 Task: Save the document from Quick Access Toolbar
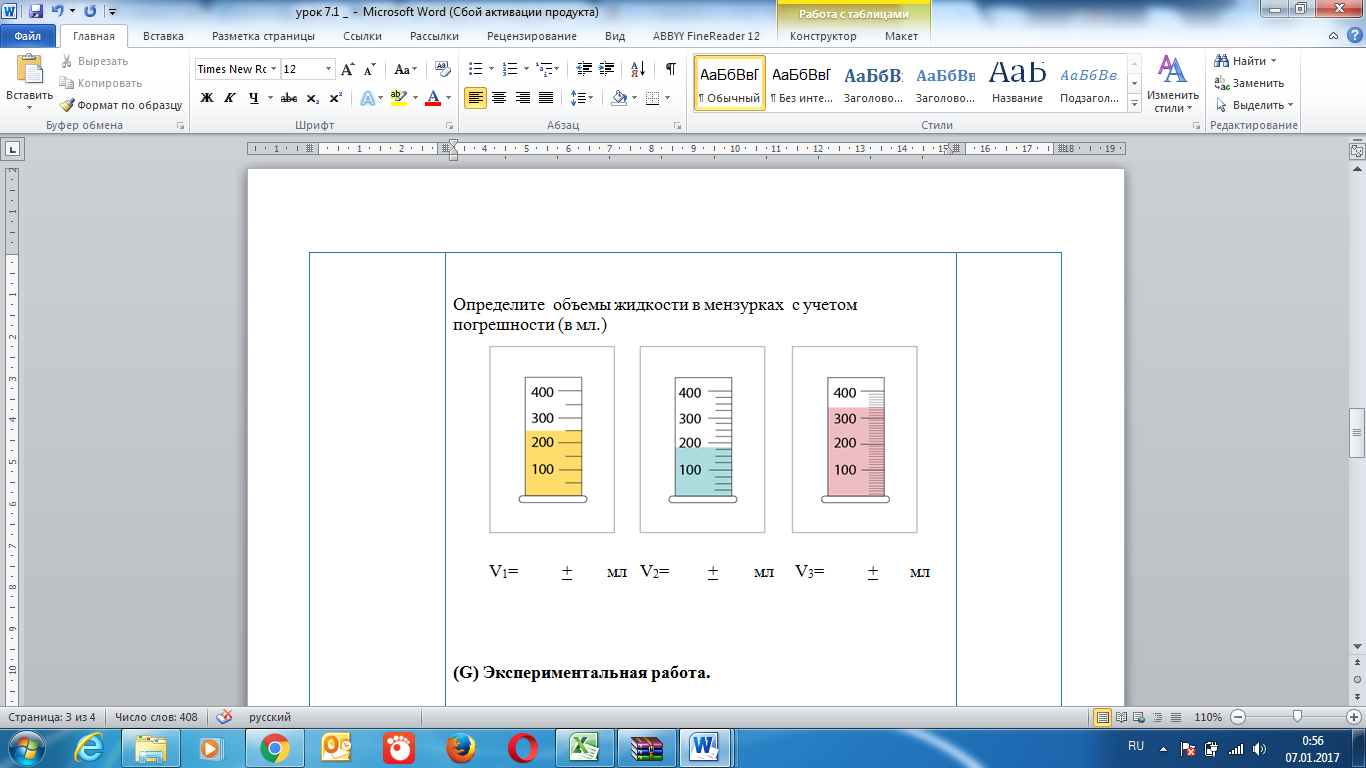[x=36, y=12]
